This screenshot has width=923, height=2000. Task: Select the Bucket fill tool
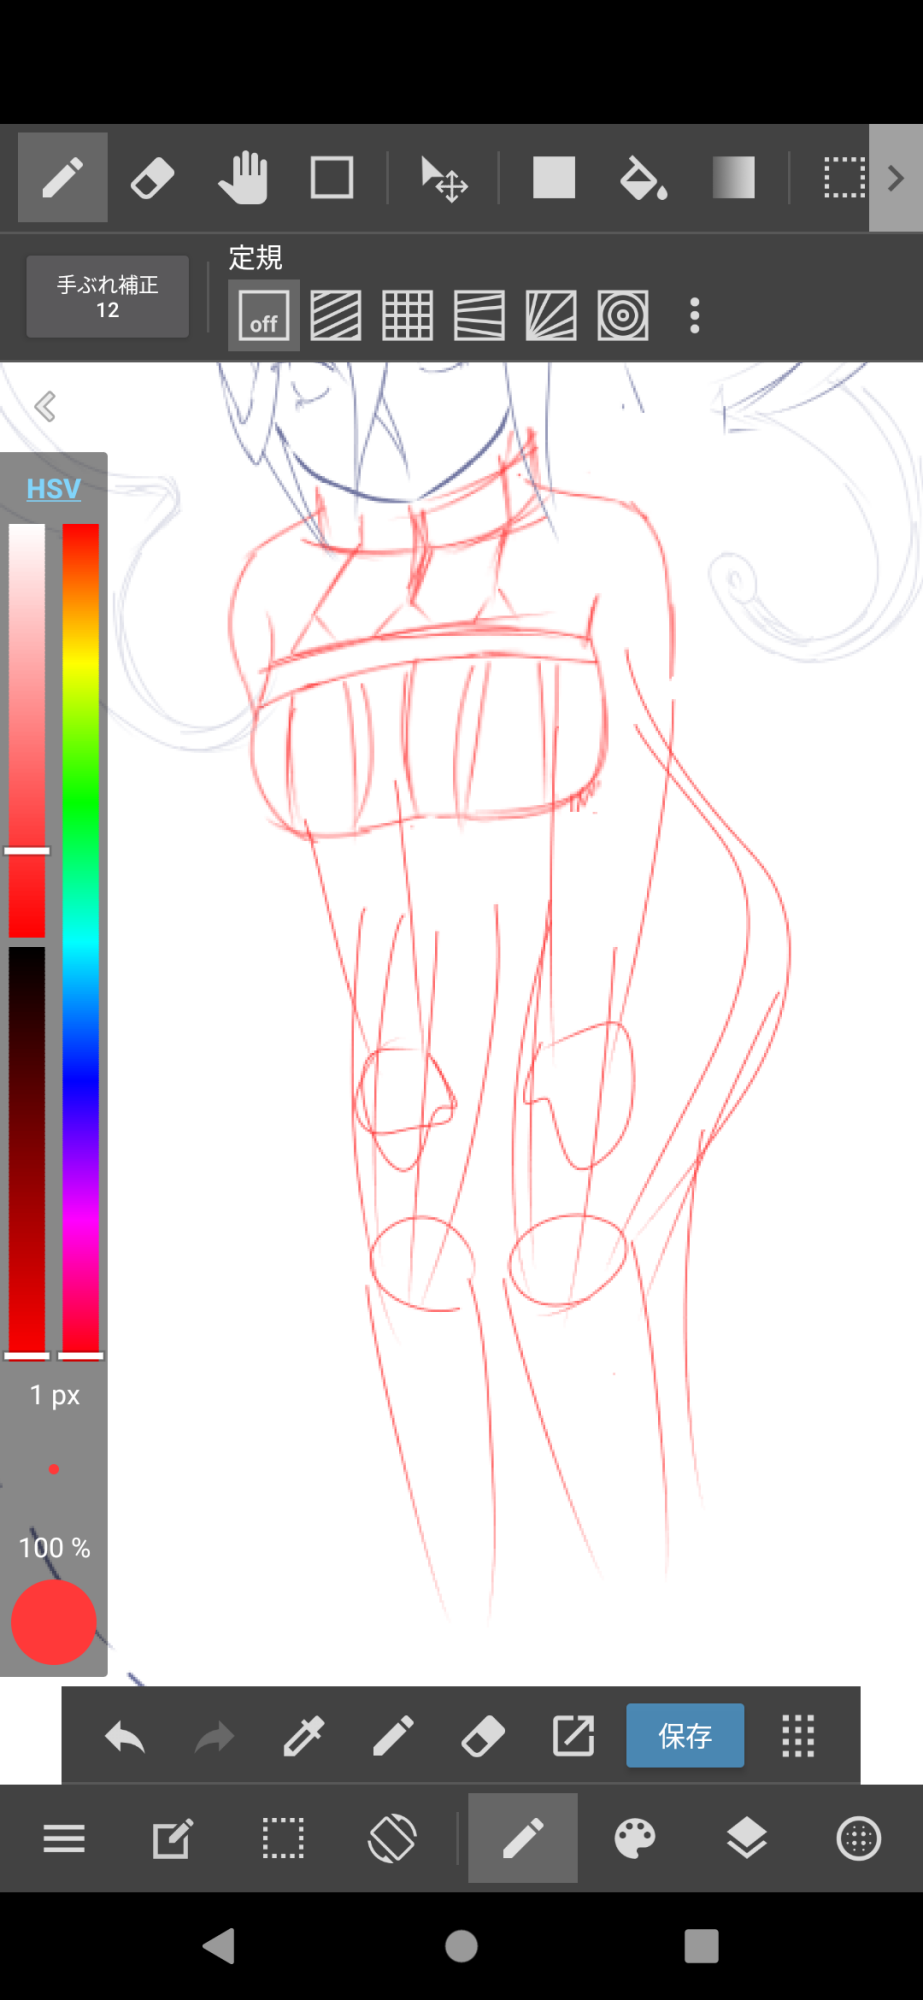click(x=643, y=179)
